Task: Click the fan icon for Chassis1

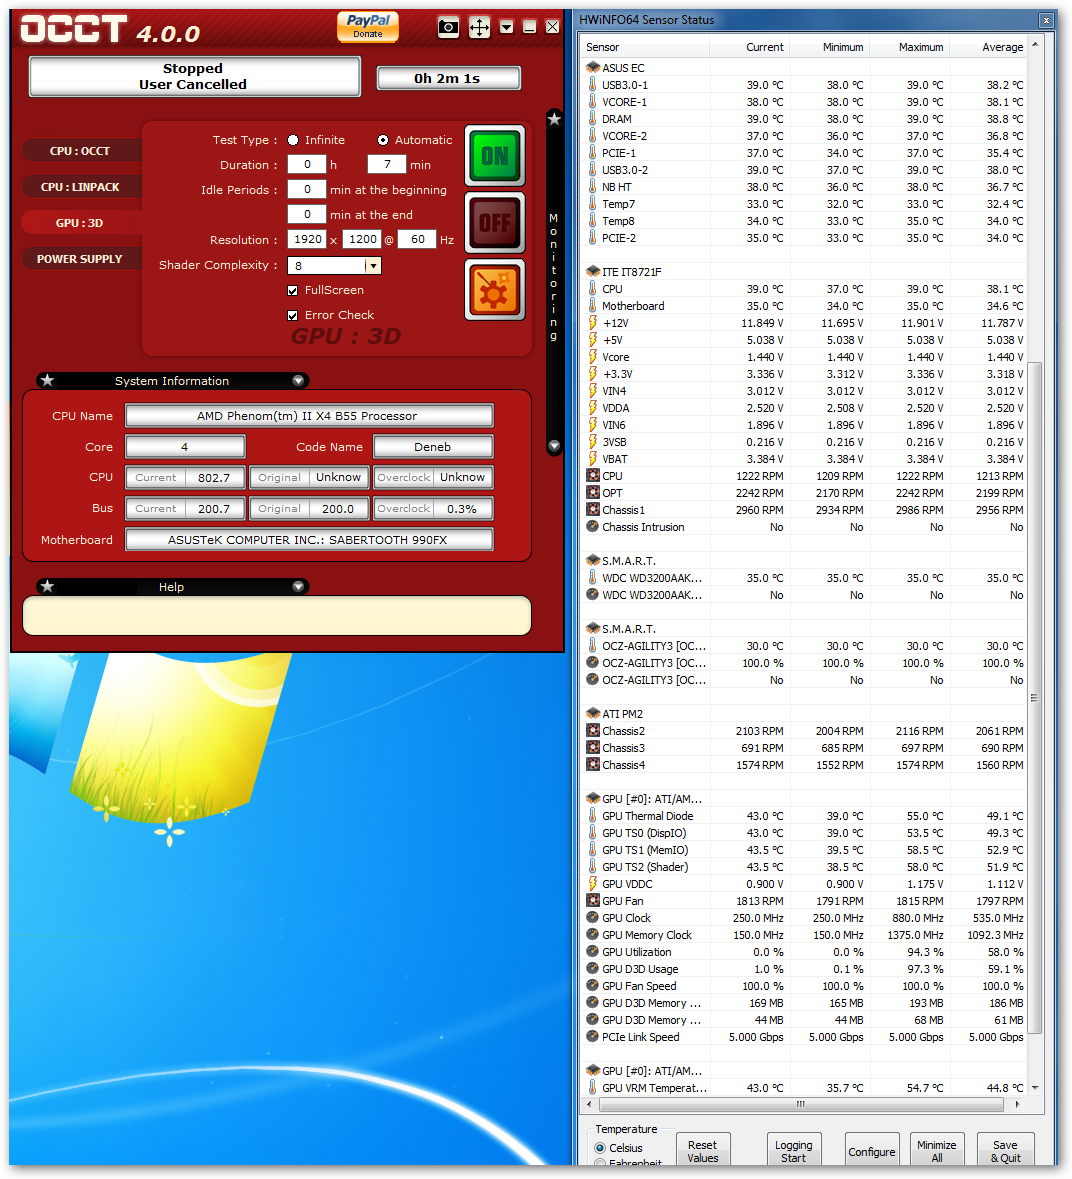Action: tap(592, 510)
